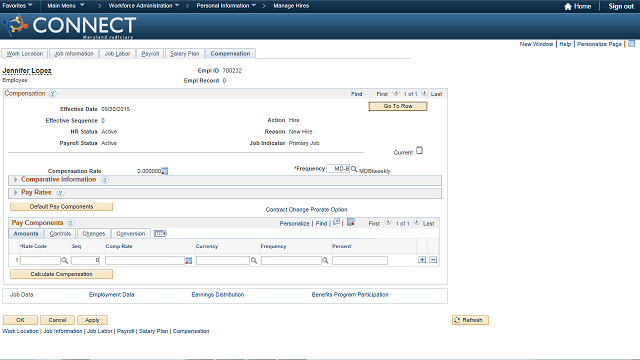Click previous row arrow in Compensation header
Image resolution: width=640 pixels, height=360 pixels.
pos(396,93)
